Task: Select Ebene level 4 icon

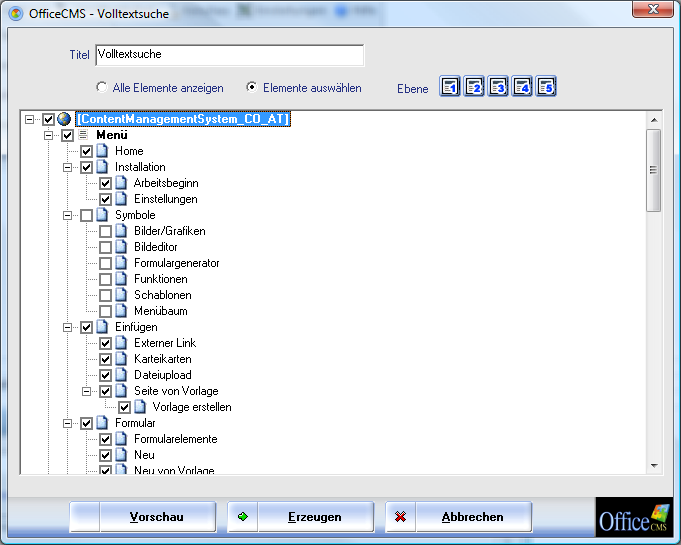Action: [x=522, y=86]
